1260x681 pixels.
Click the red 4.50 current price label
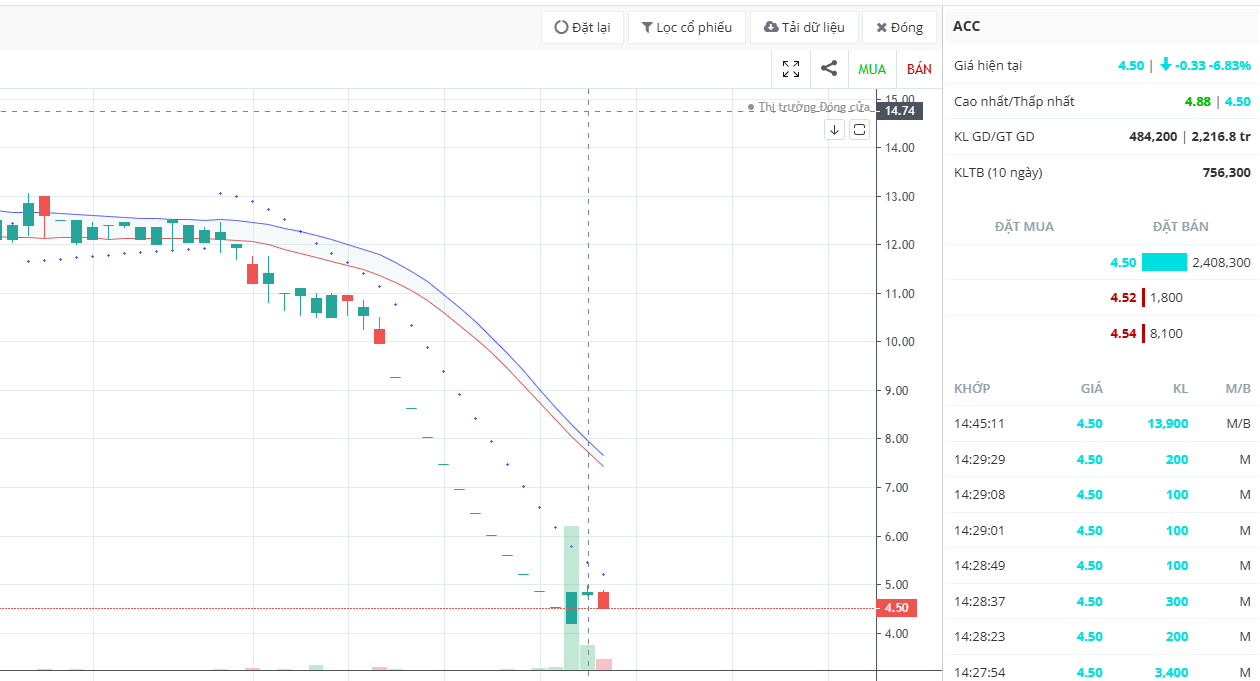tap(897, 608)
